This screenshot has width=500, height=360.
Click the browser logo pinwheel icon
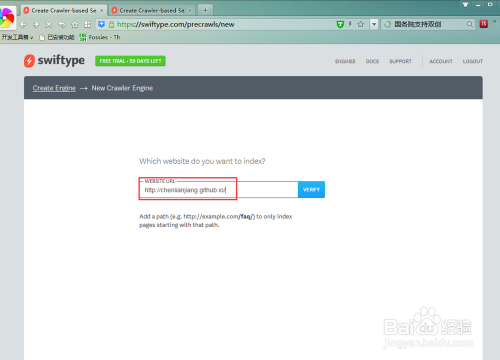point(7,17)
